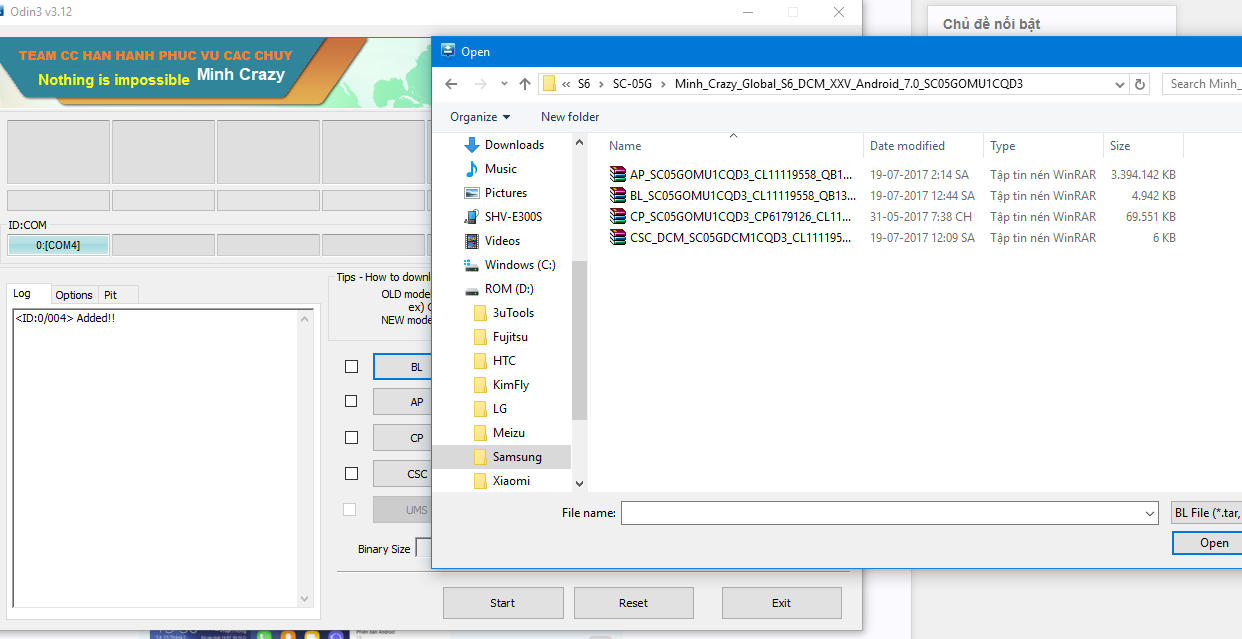Select the CSC_DCM_SC05GDCM1CQD3 archive file
Viewport: 1242px width, 639px height.
tap(740, 237)
